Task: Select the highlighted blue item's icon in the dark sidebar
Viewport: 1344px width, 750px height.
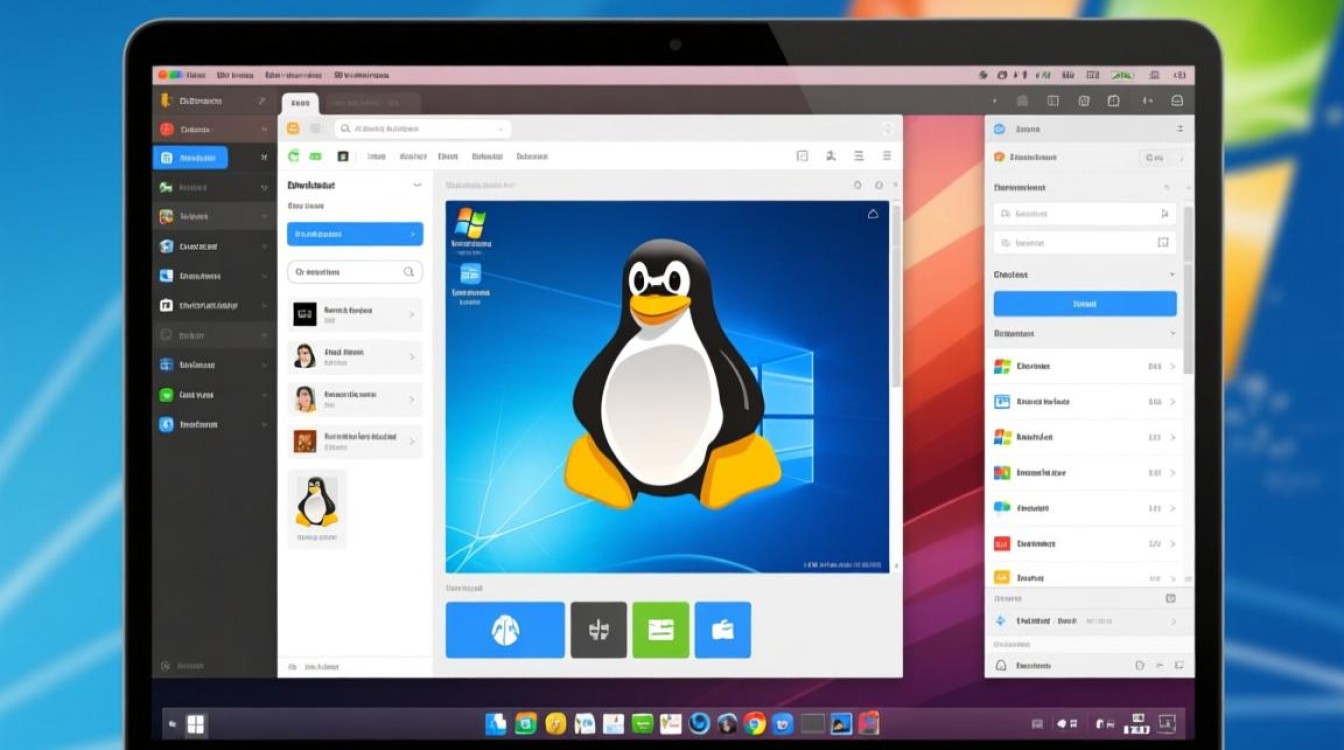Action: tap(165, 157)
